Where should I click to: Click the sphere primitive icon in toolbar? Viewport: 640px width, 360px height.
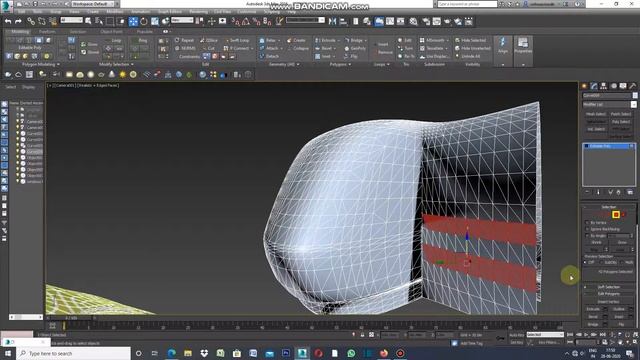pos(91,75)
